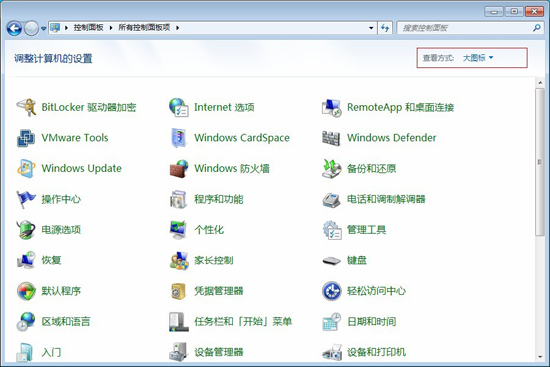Expand the arrow before 控制面板 in breadcrumb
This screenshot has height=367, width=550.
coord(66,28)
